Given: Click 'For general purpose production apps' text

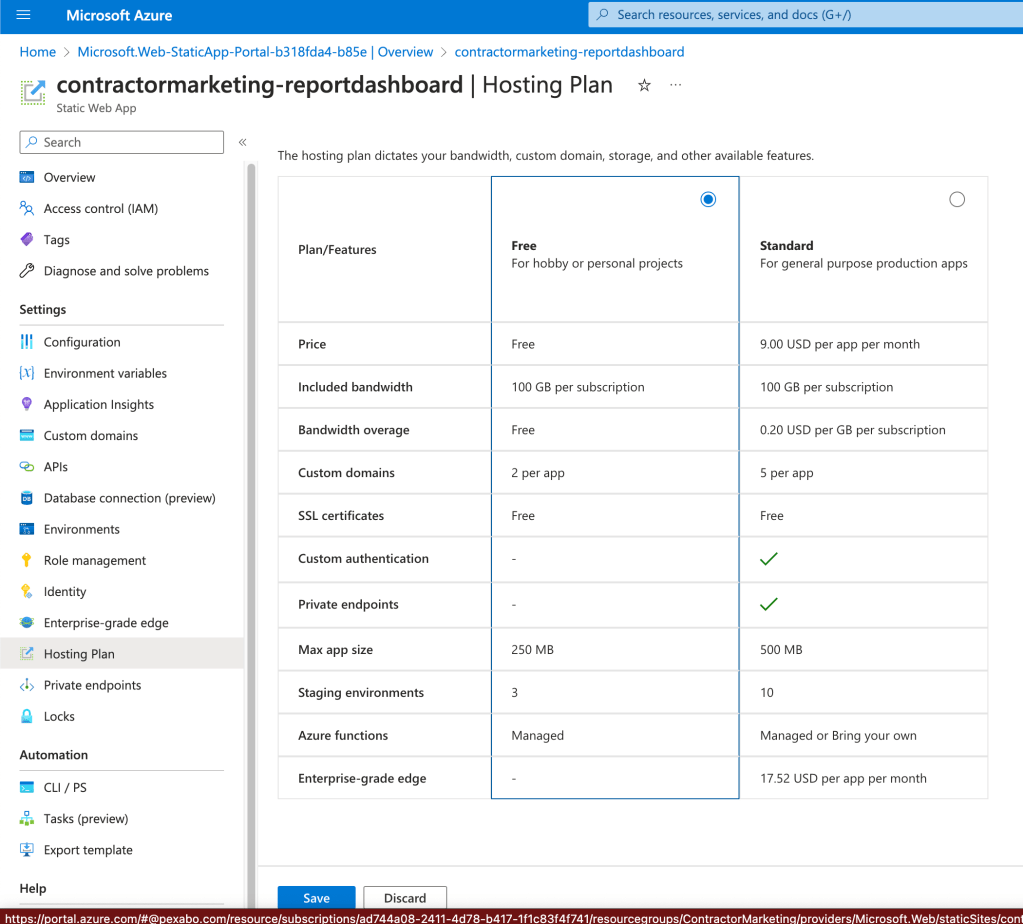Looking at the screenshot, I should click(864, 263).
